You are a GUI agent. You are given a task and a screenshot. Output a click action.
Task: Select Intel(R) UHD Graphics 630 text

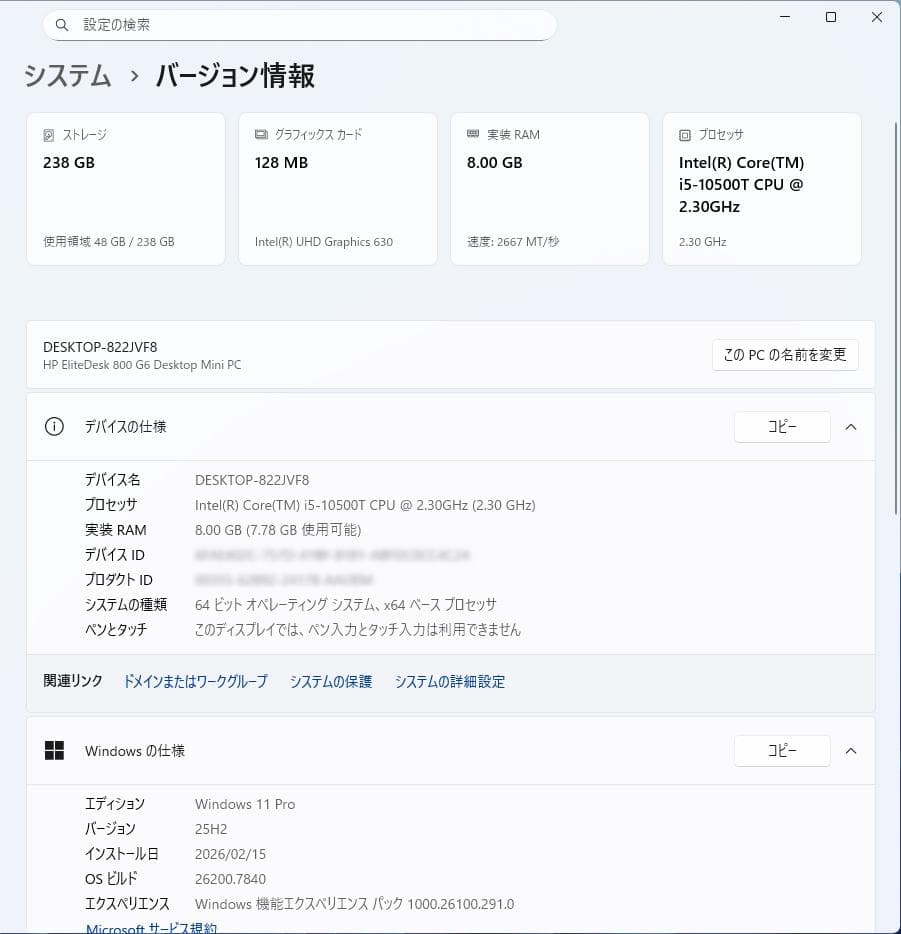(323, 242)
